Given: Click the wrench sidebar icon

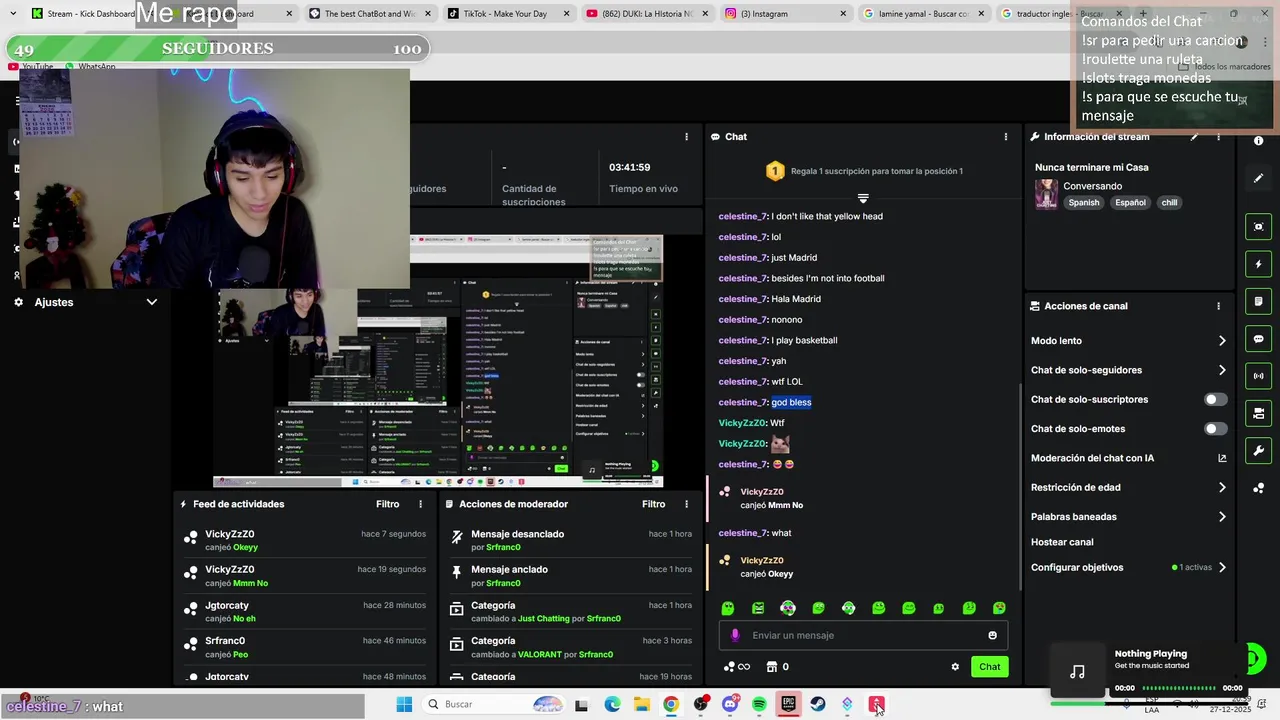Looking at the screenshot, I should coord(1258,451).
